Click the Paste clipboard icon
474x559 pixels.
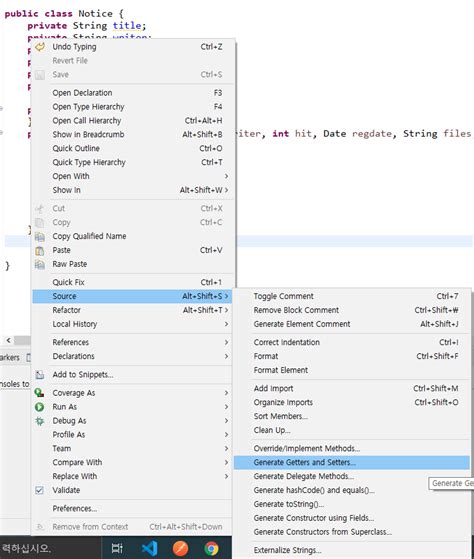point(40,251)
